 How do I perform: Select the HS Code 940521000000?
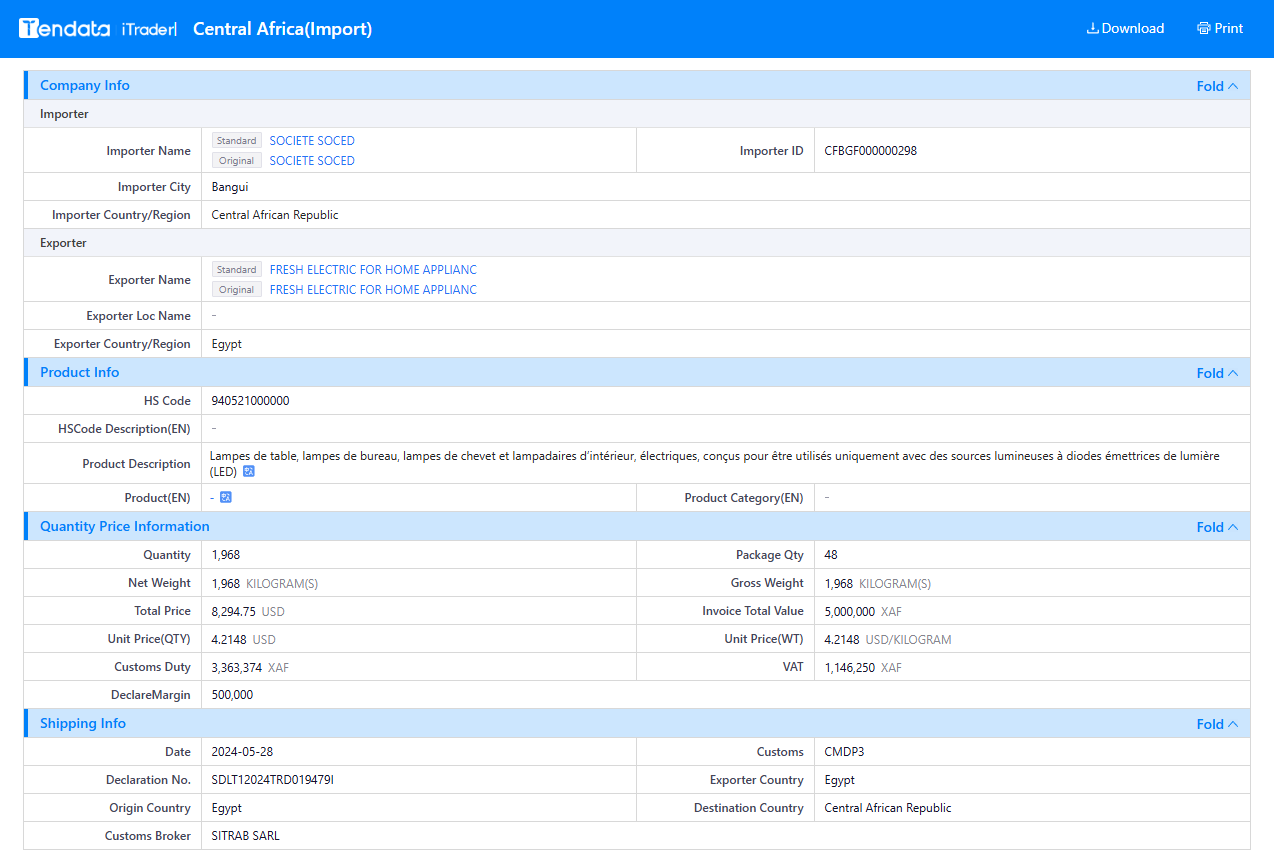250,401
